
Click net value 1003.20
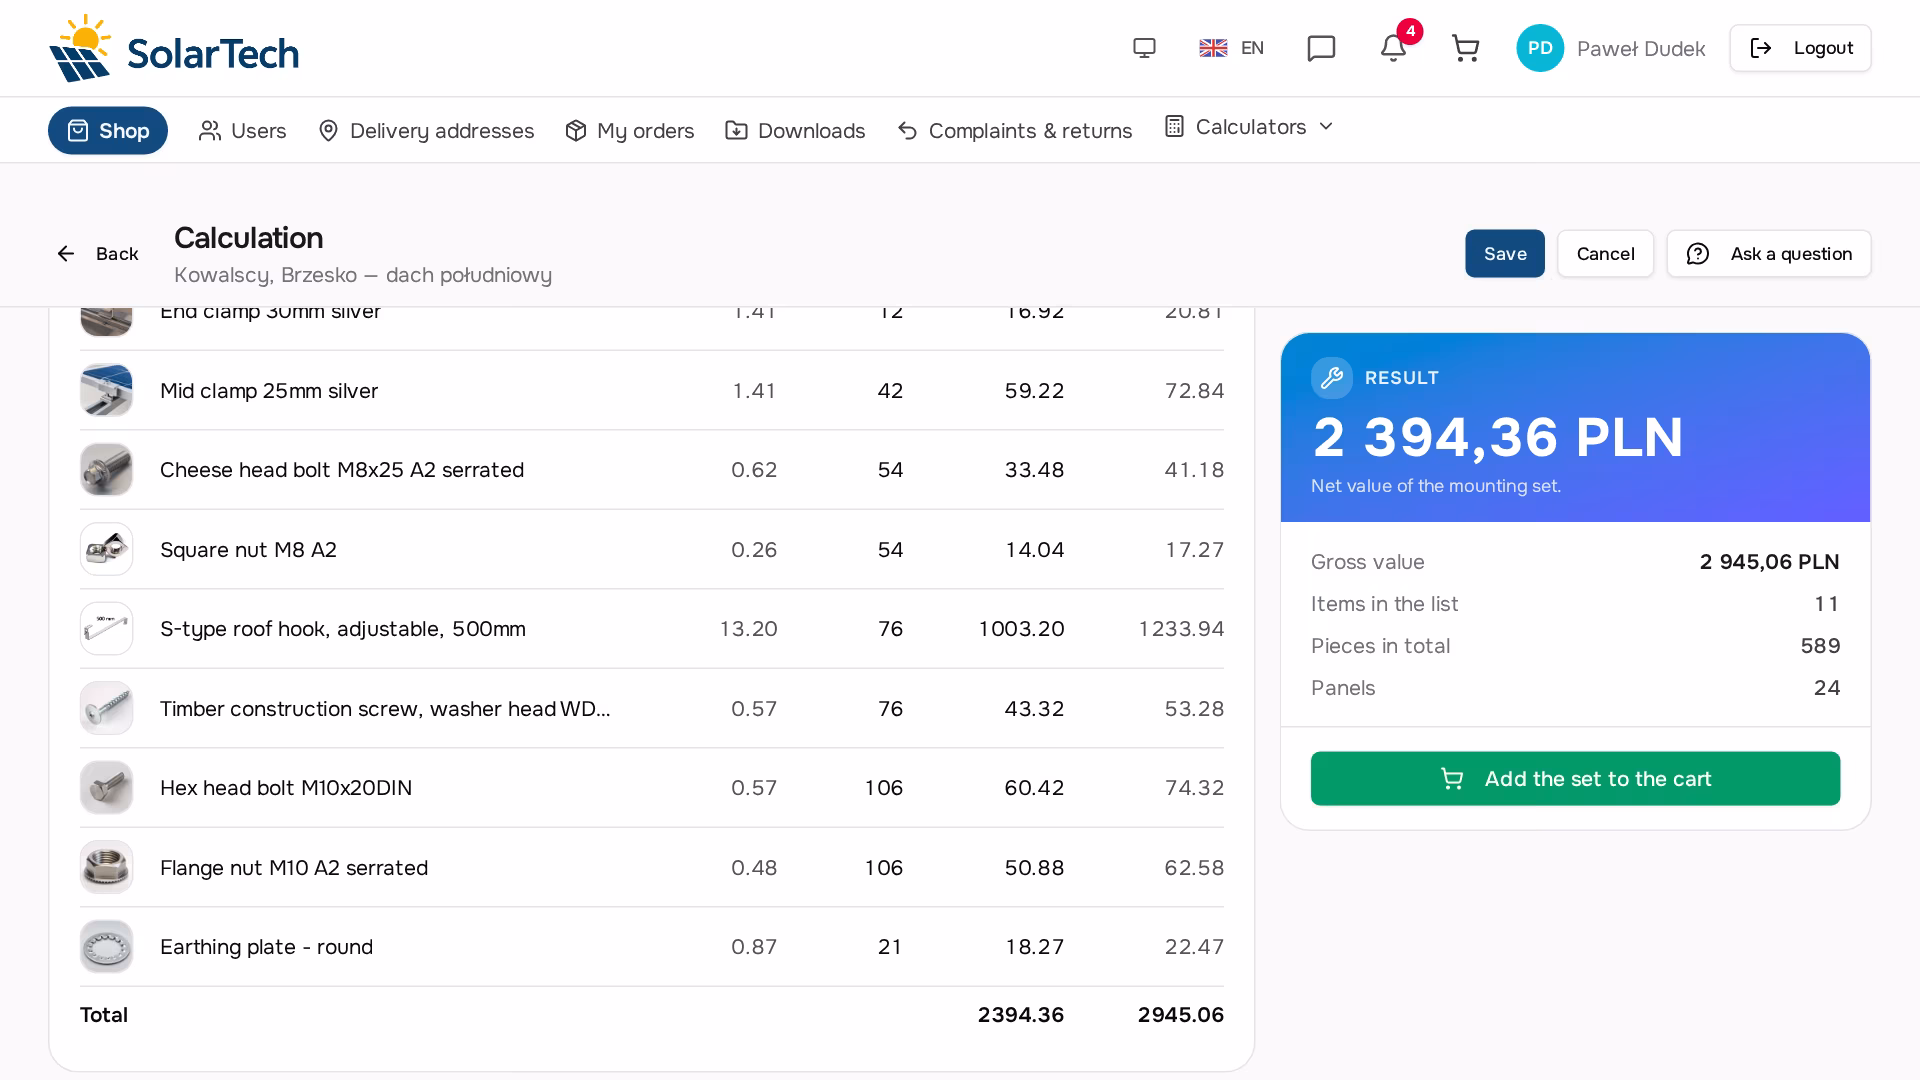click(1021, 629)
